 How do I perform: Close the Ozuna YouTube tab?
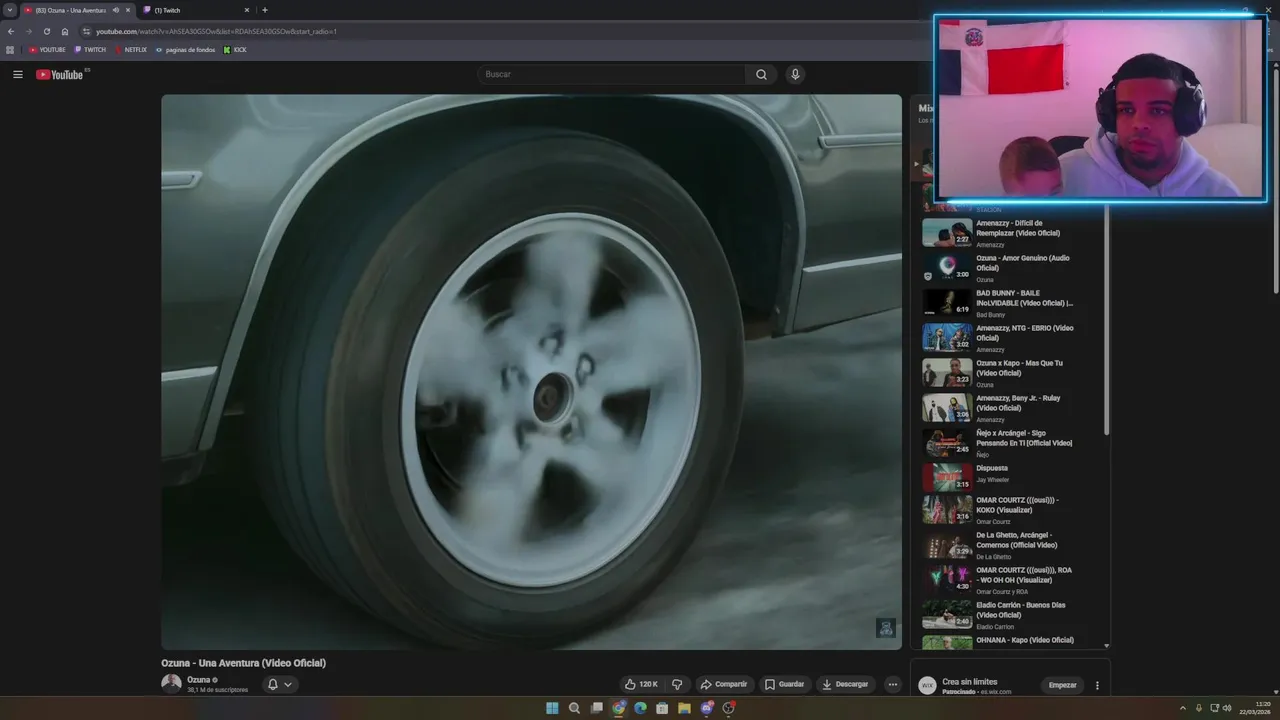(128, 10)
